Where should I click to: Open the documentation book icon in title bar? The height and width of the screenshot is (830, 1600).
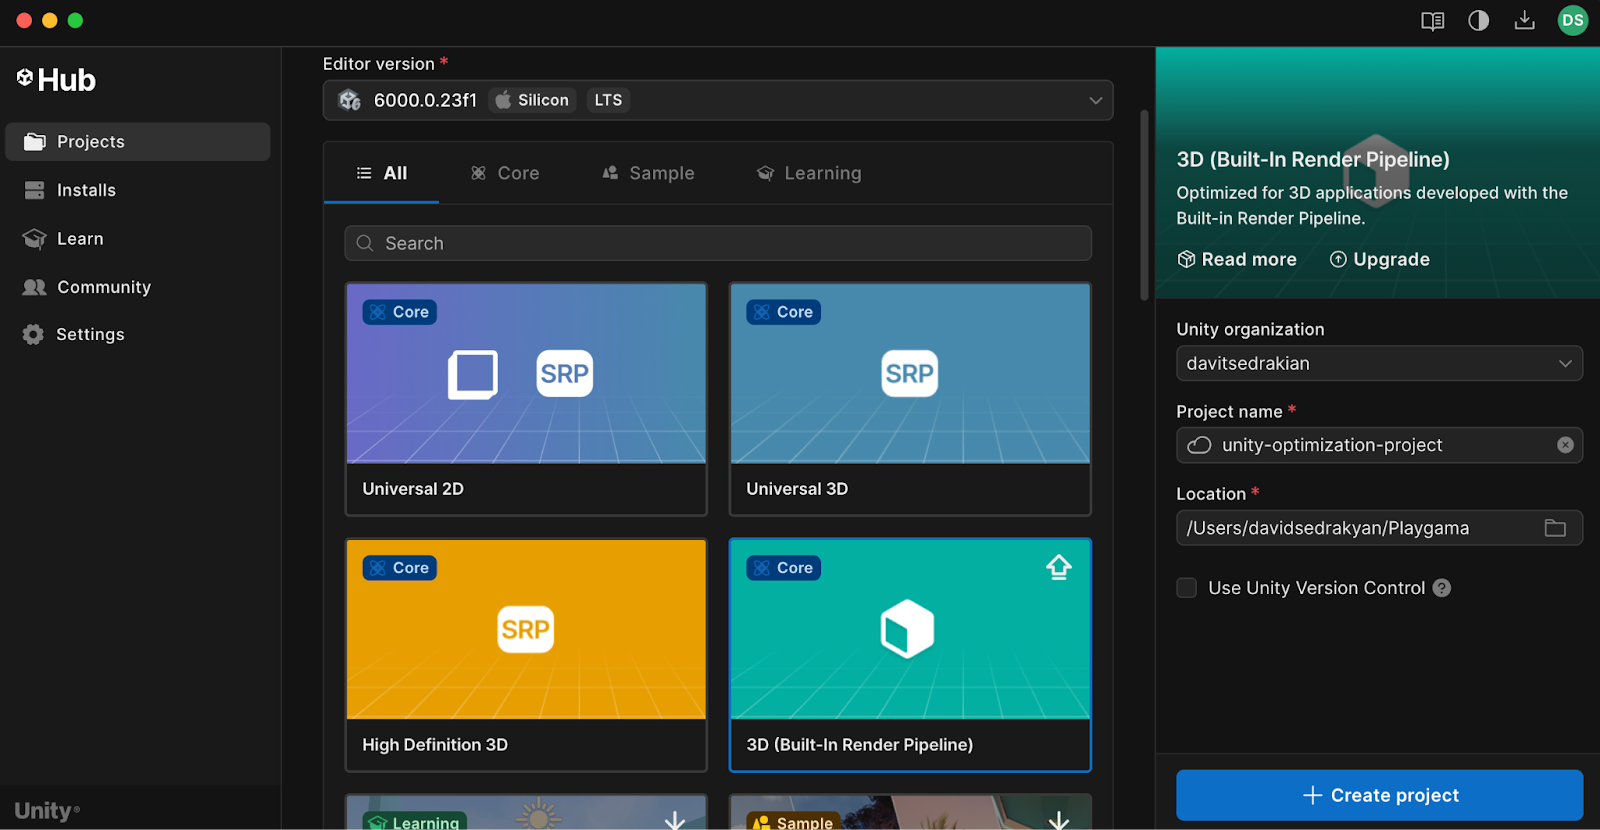1432,21
